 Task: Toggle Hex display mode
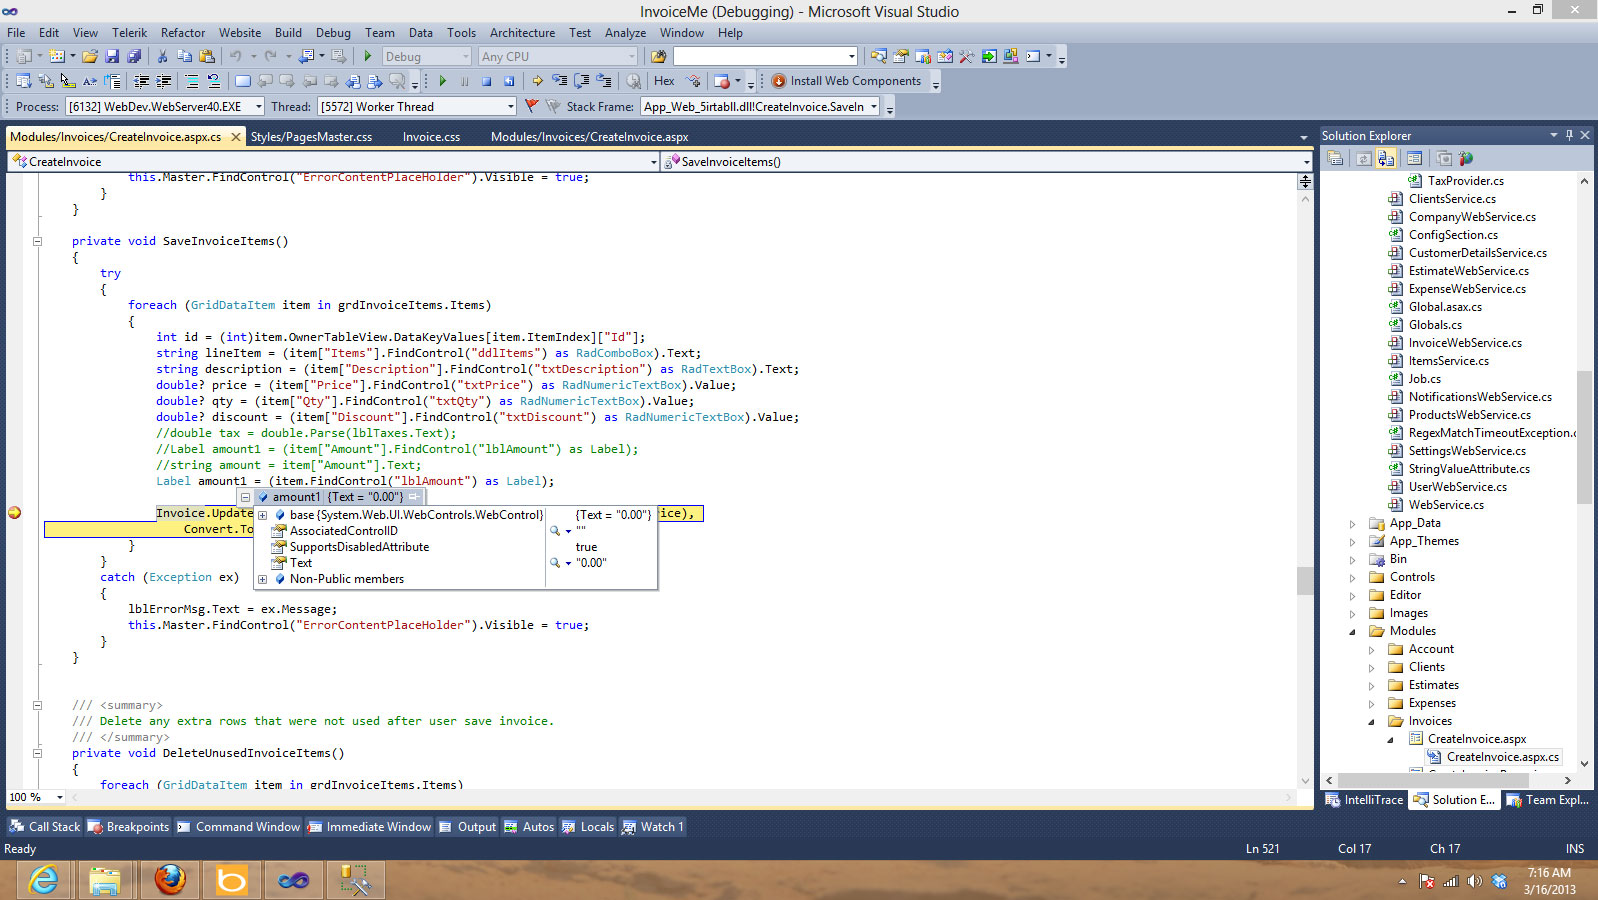coord(664,81)
